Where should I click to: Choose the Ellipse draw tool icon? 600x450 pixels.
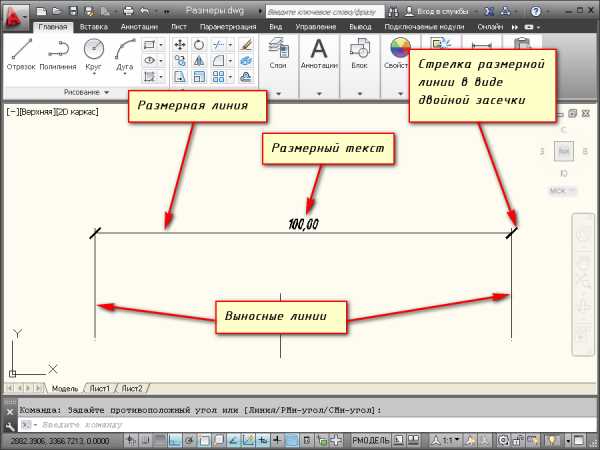pyautogui.click(x=149, y=60)
